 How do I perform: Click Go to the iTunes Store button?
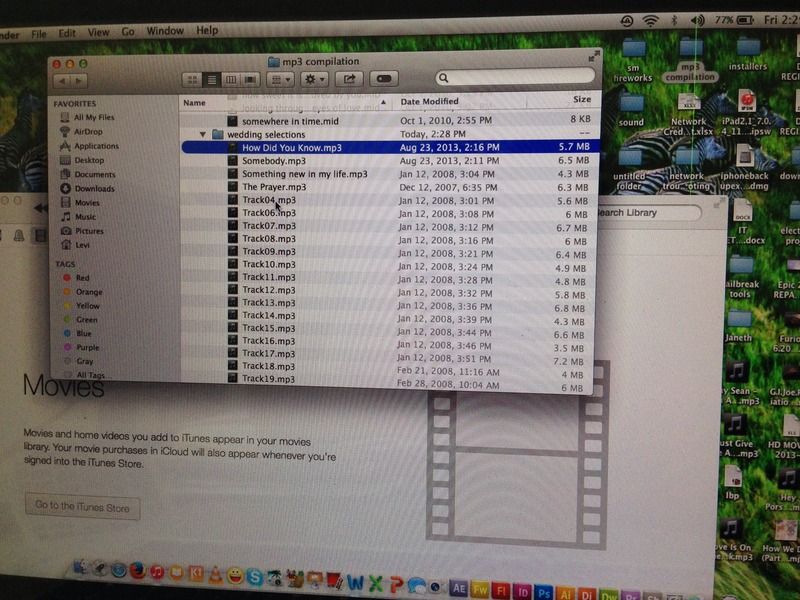coord(82,507)
